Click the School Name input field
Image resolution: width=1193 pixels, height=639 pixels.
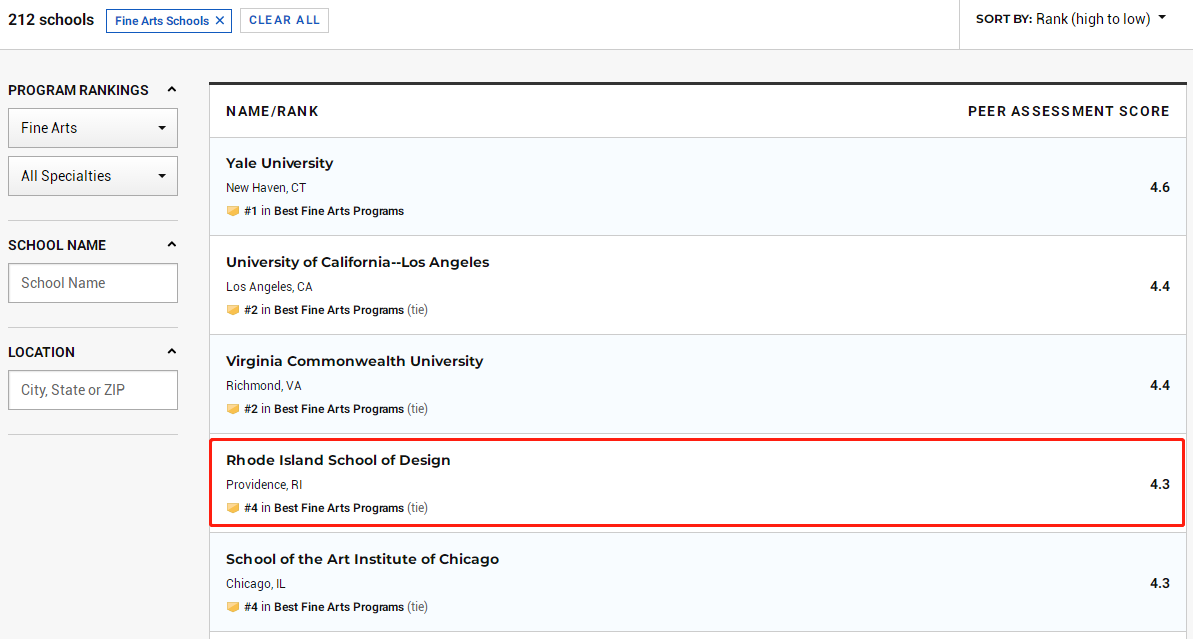(93, 283)
